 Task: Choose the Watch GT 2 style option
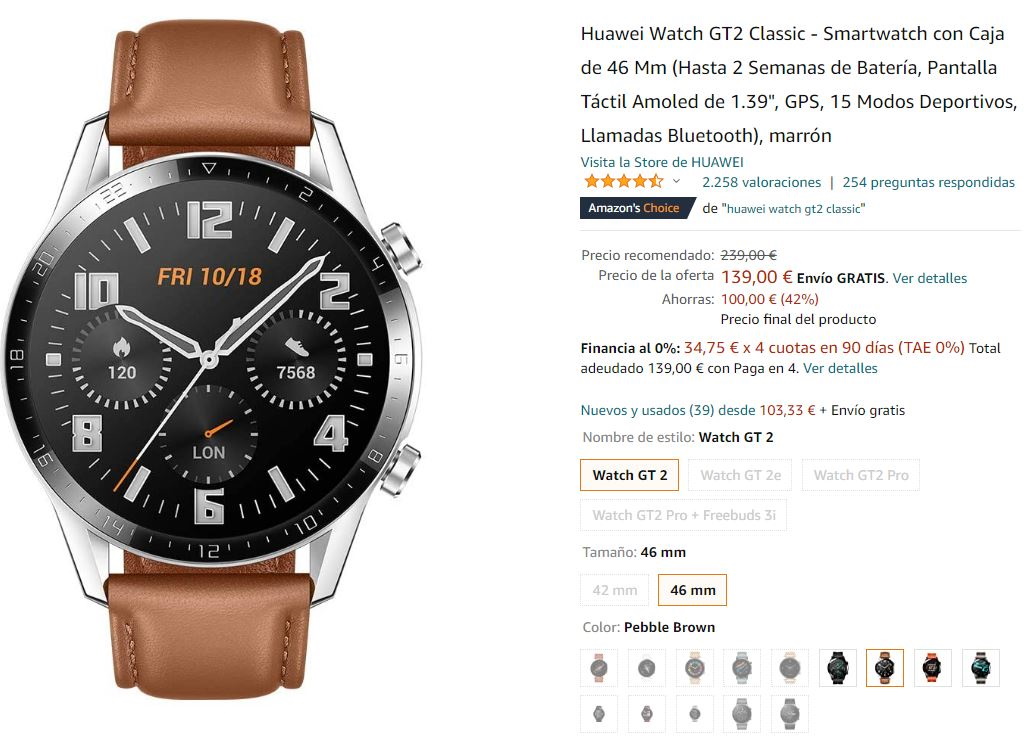tap(630, 475)
